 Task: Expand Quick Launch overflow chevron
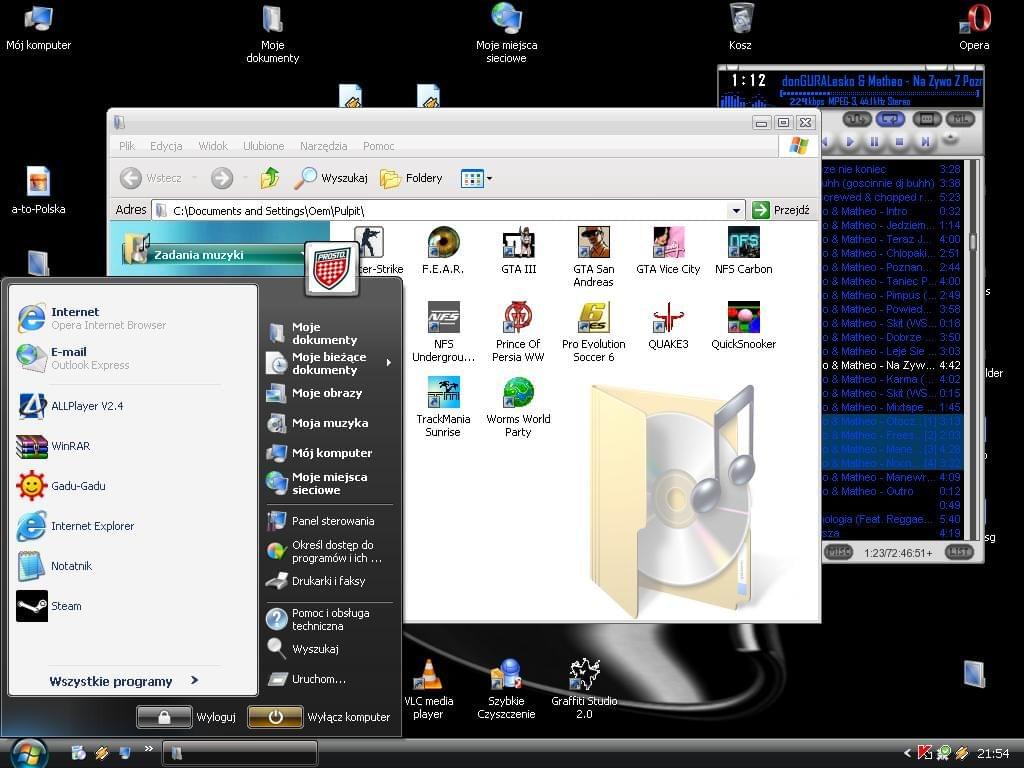pos(149,748)
